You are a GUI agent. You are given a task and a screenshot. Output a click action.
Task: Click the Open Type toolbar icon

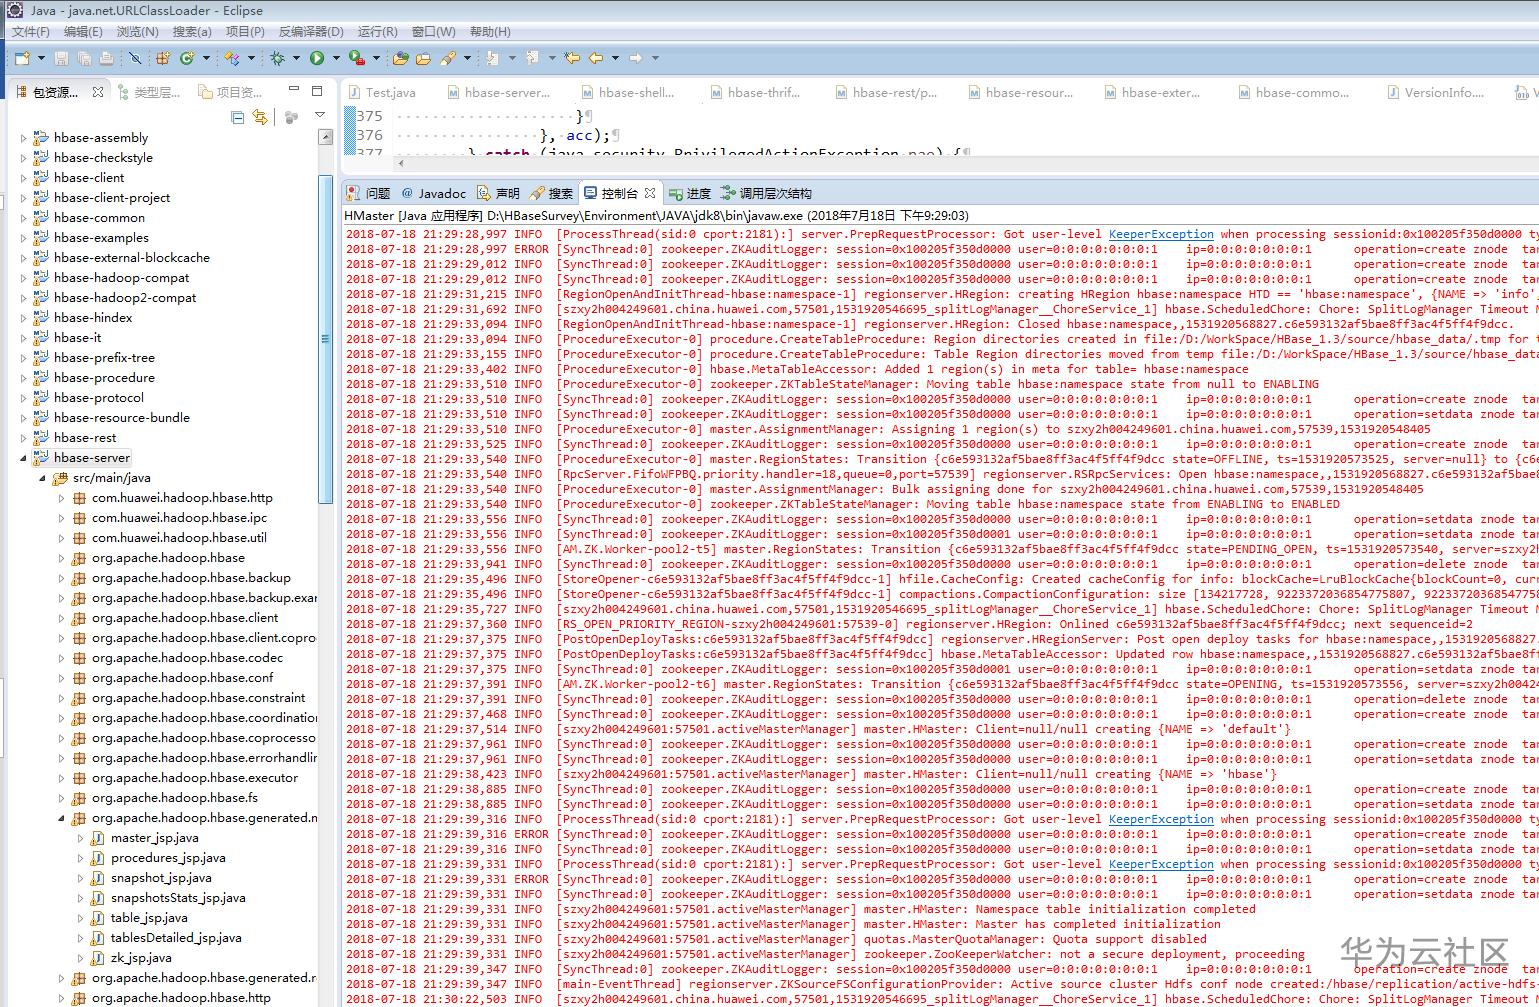pyautogui.click(x=231, y=59)
